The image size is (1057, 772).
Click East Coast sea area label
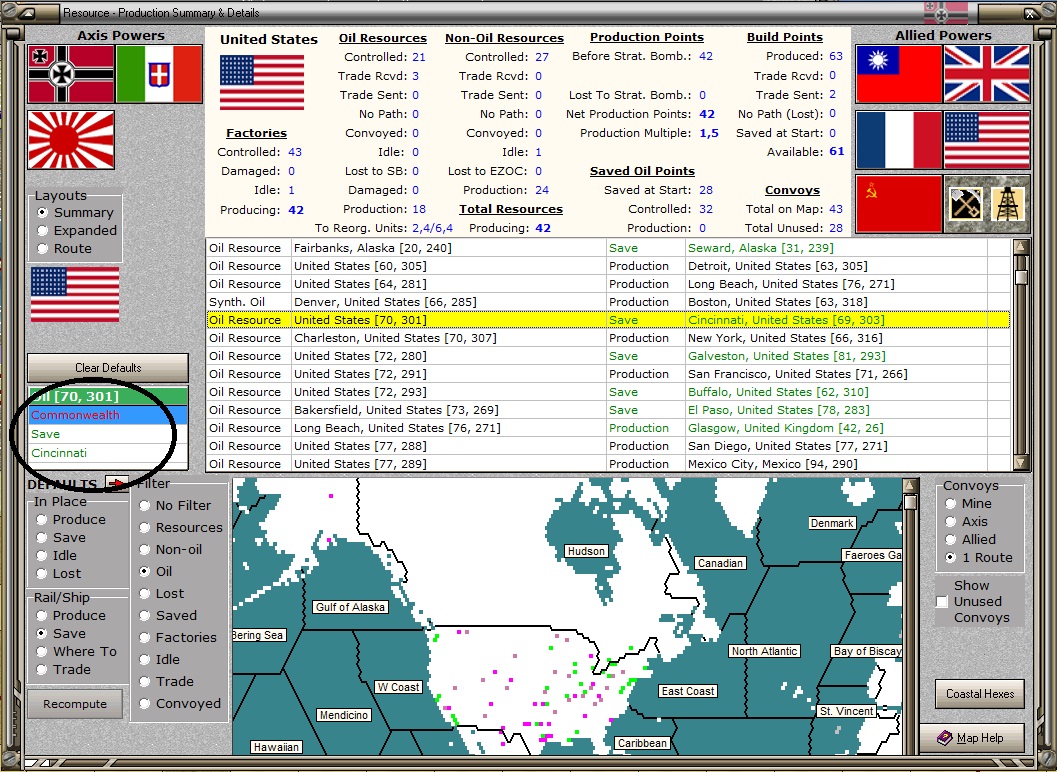688,692
